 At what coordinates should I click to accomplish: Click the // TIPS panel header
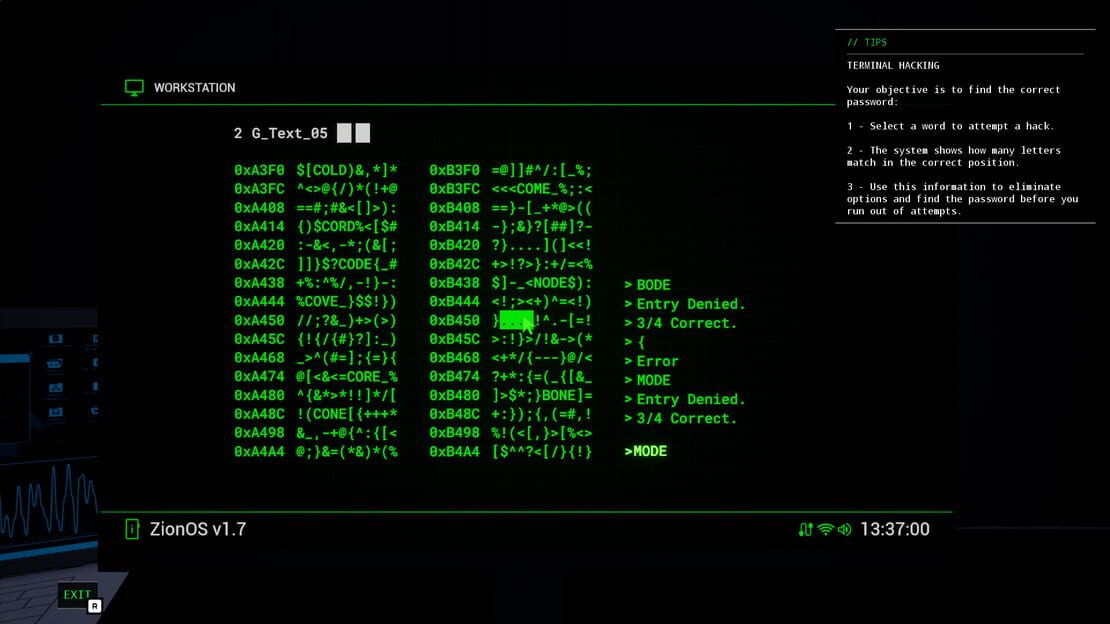click(x=866, y=42)
